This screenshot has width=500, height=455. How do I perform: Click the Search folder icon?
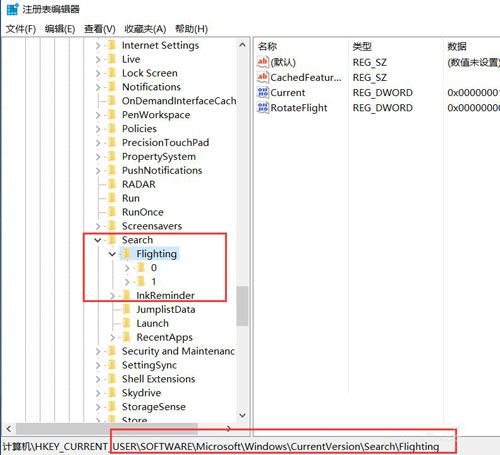[x=112, y=240]
